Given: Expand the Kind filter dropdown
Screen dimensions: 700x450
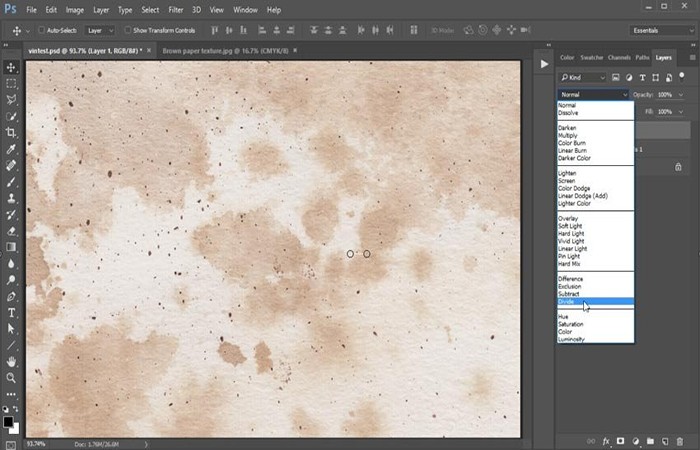Looking at the screenshot, I should 583,77.
